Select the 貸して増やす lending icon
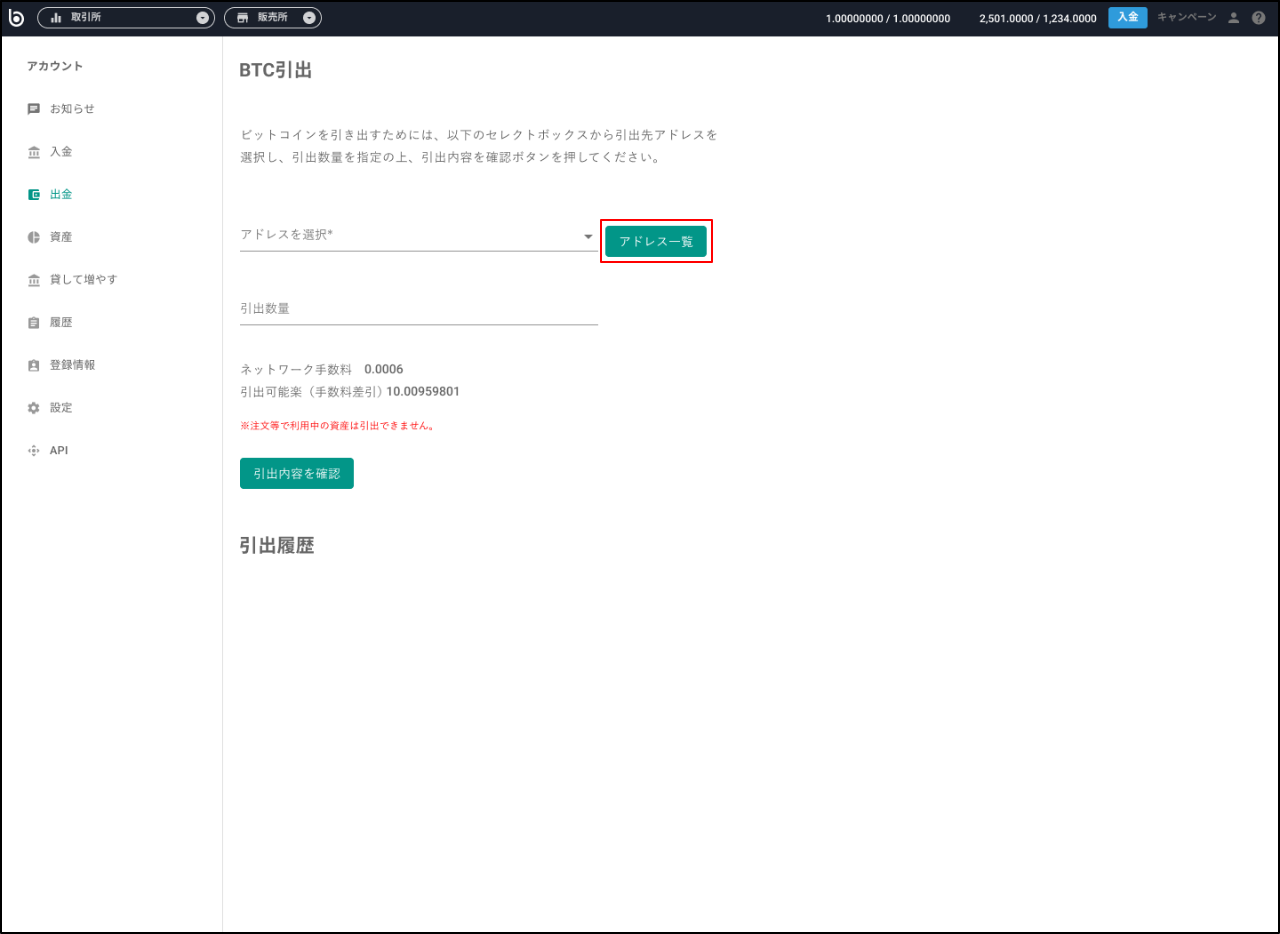The width and height of the screenshot is (1280, 934). (x=33, y=279)
